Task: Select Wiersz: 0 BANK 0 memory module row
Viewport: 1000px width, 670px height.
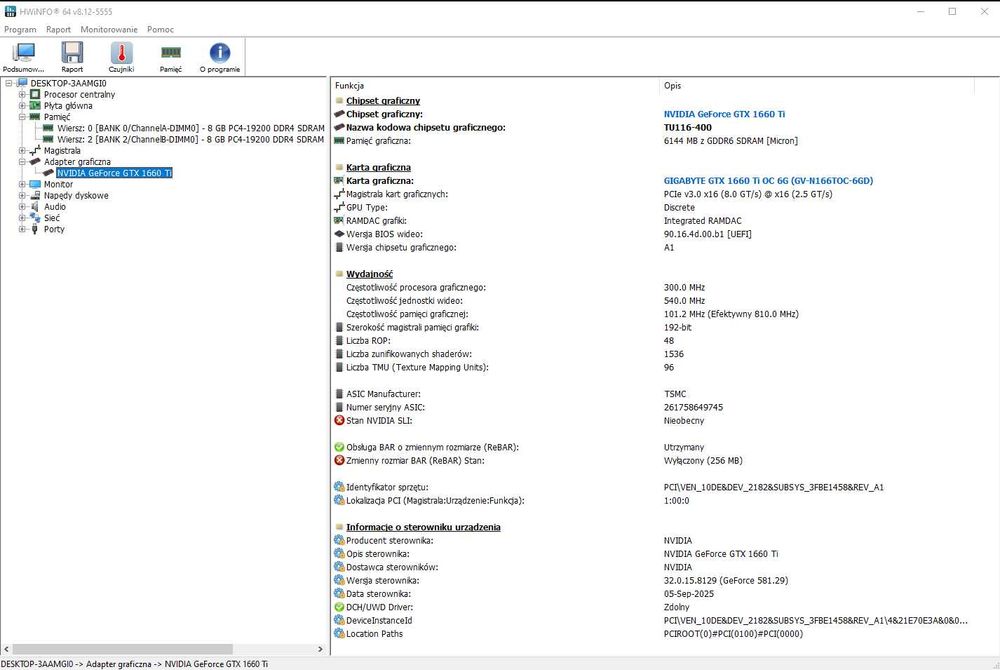Action: (x=191, y=128)
